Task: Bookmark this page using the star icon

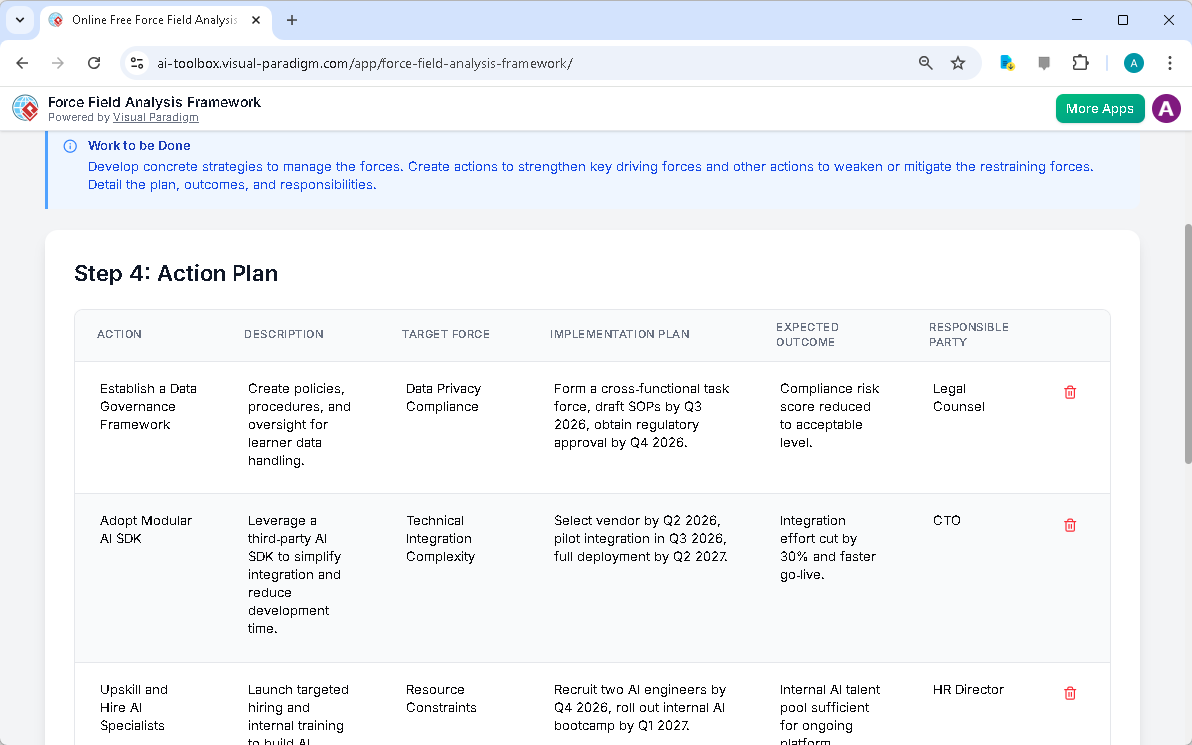Action: [958, 62]
